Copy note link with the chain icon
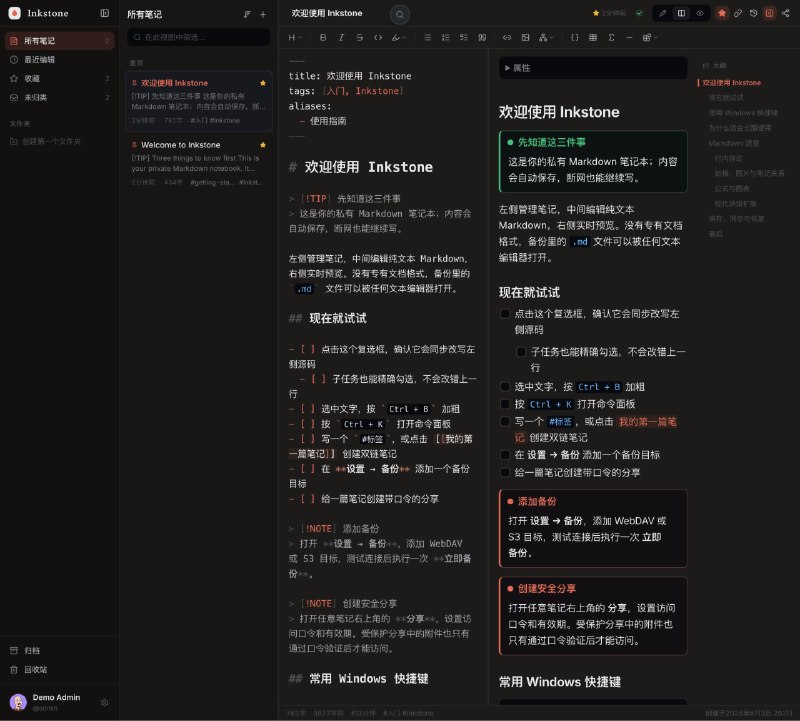Viewport: 800px width, 721px height. (x=738, y=13)
